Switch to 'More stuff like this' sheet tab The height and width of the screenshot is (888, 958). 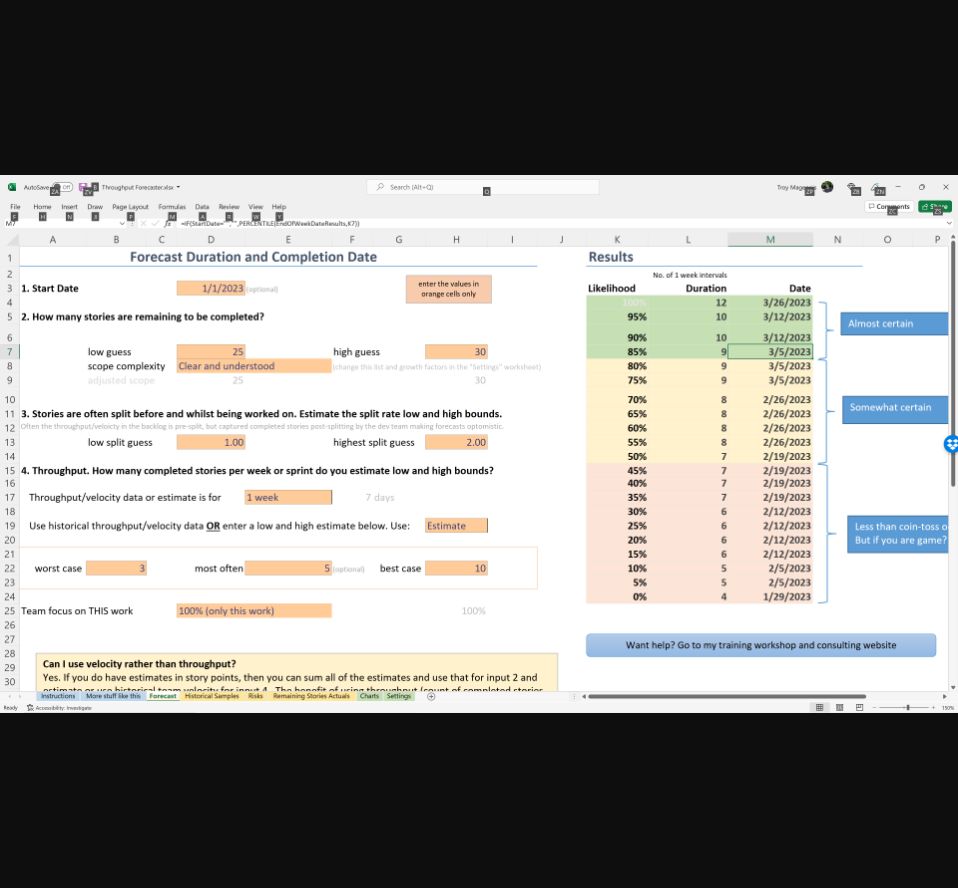pyautogui.click(x=113, y=696)
